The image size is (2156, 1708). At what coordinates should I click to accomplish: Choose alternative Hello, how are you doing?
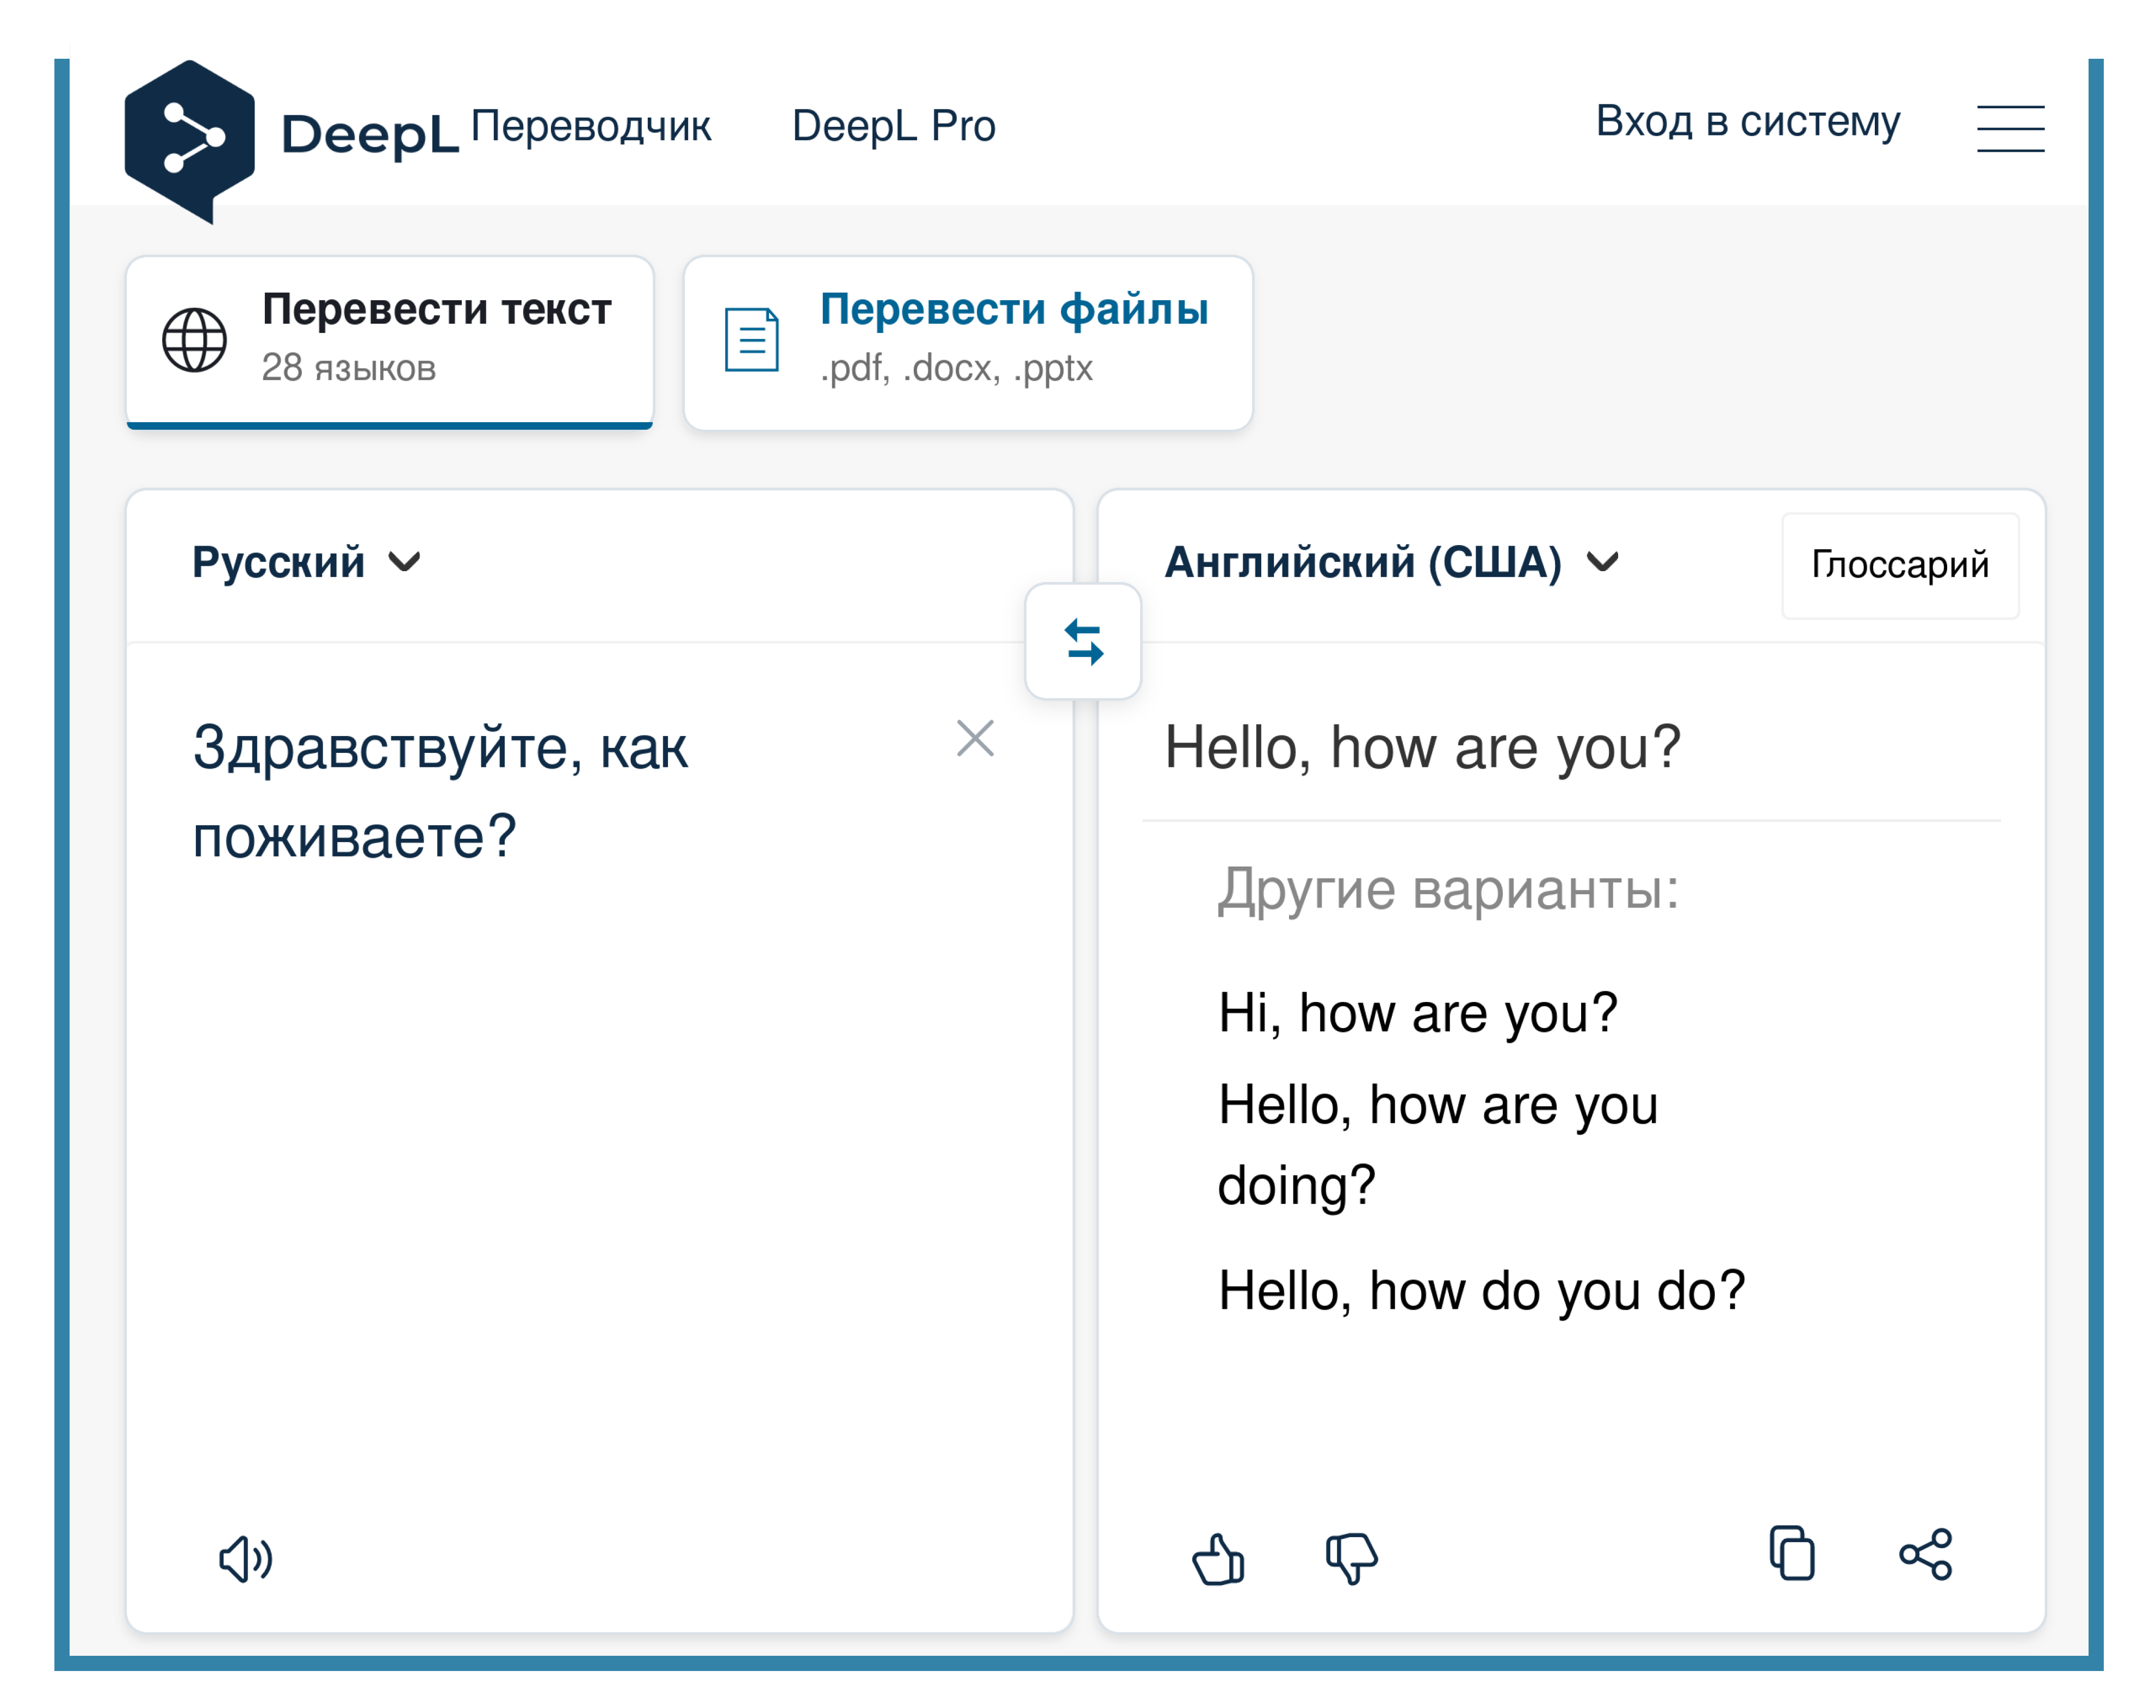coord(1438,1145)
